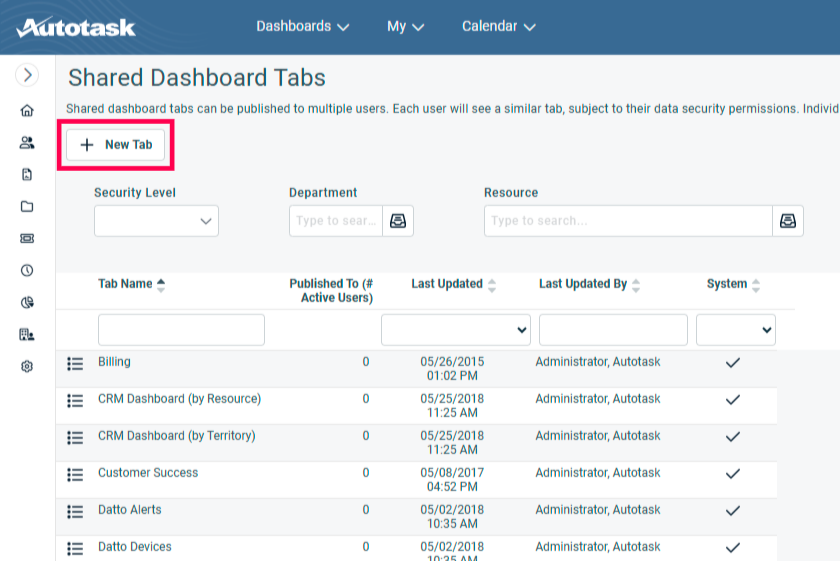Open the Security Level dropdown

[x=156, y=221]
